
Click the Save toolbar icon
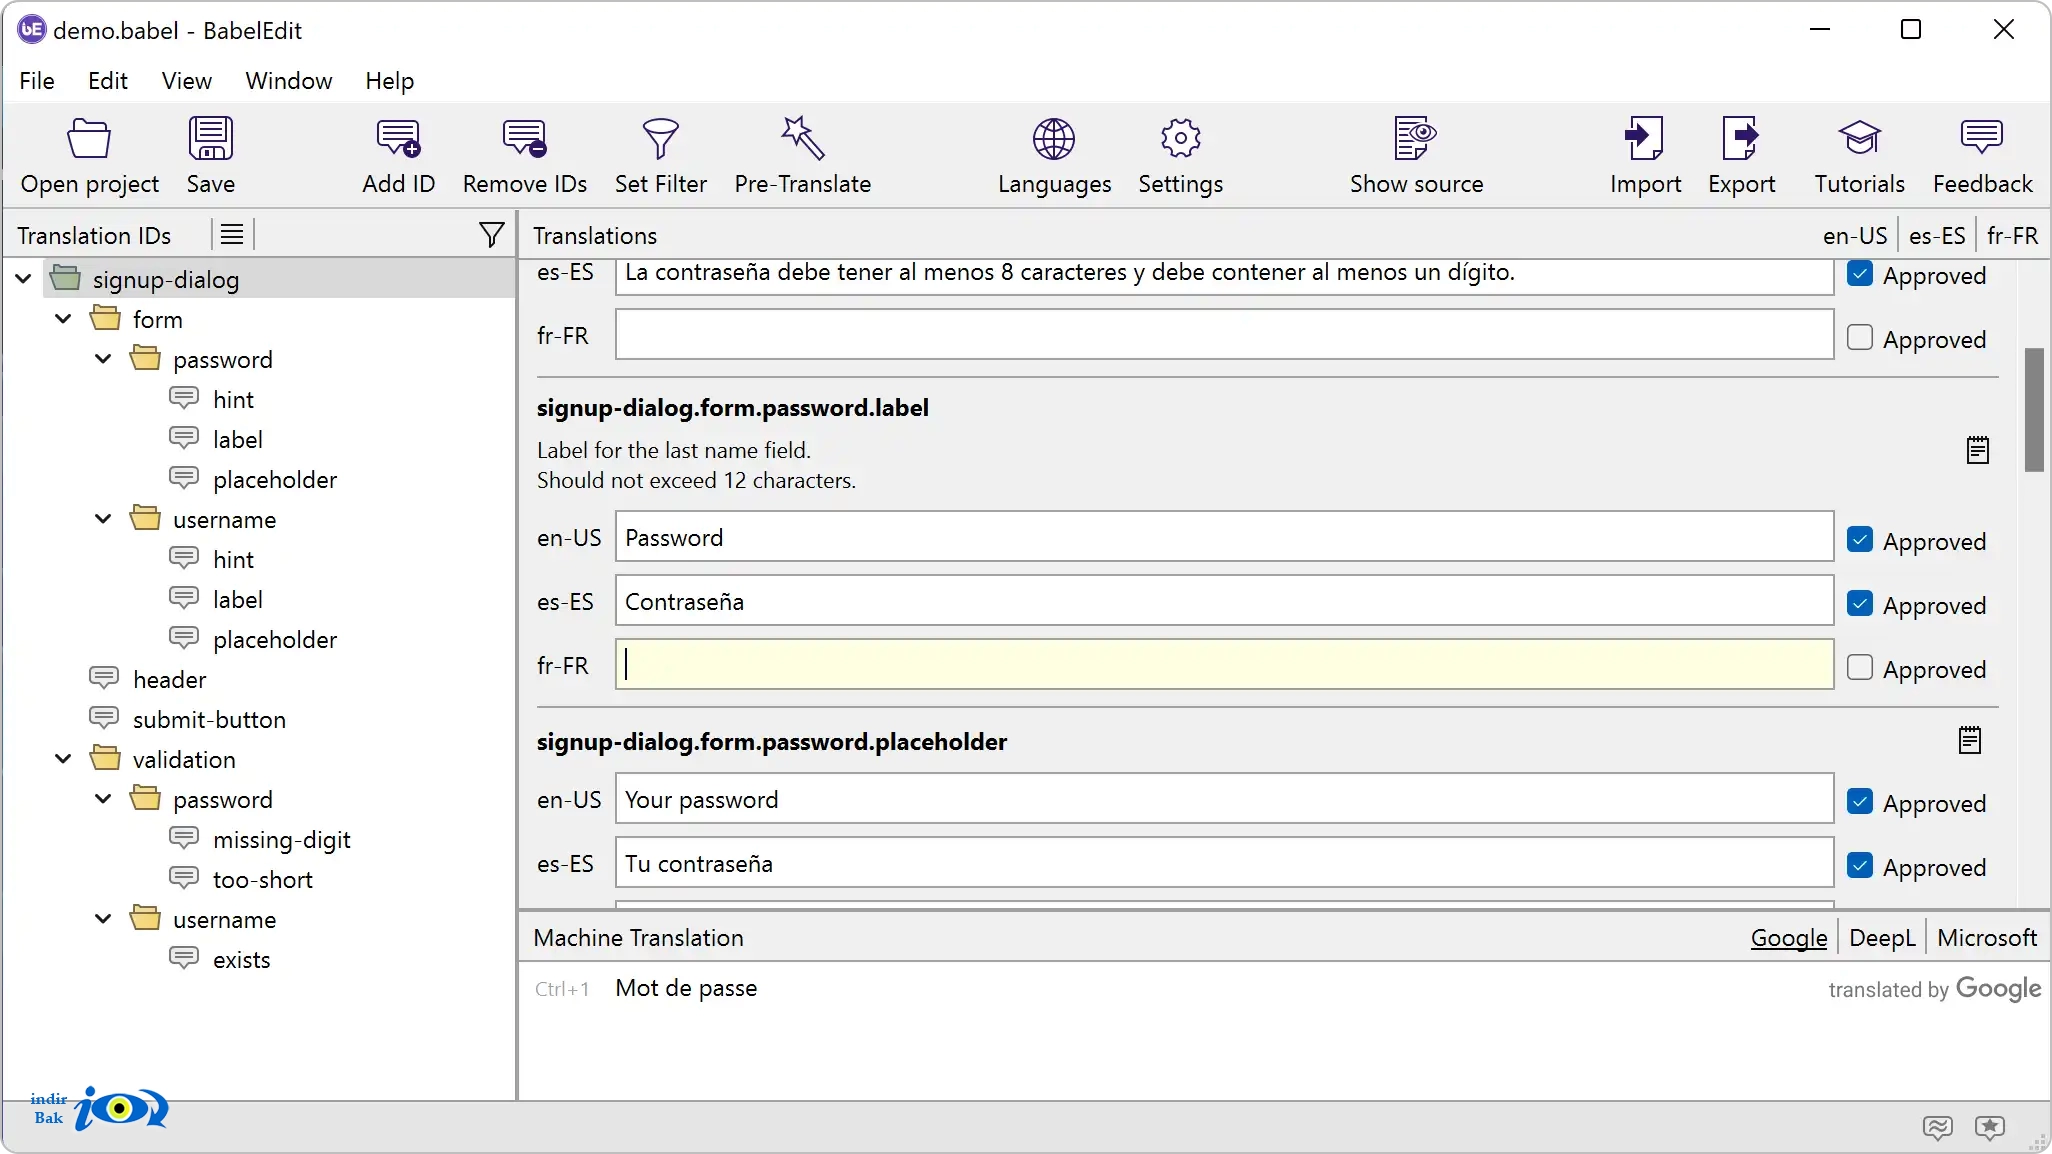point(211,139)
